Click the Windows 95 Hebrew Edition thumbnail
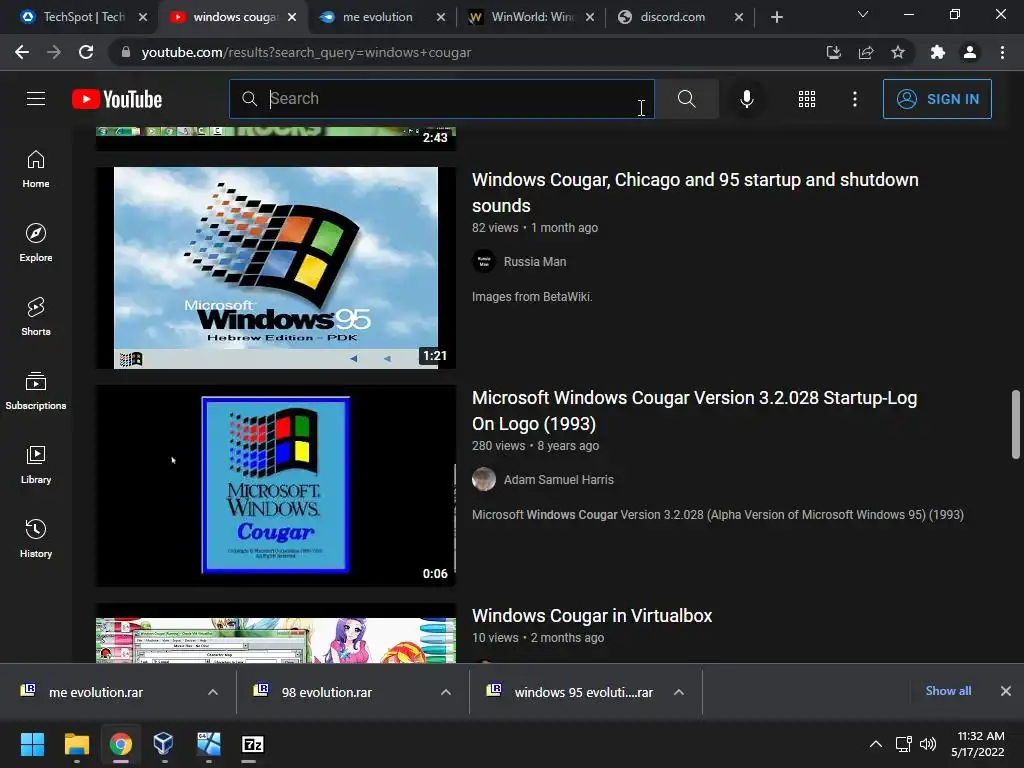 pyautogui.click(x=276, y=268)
